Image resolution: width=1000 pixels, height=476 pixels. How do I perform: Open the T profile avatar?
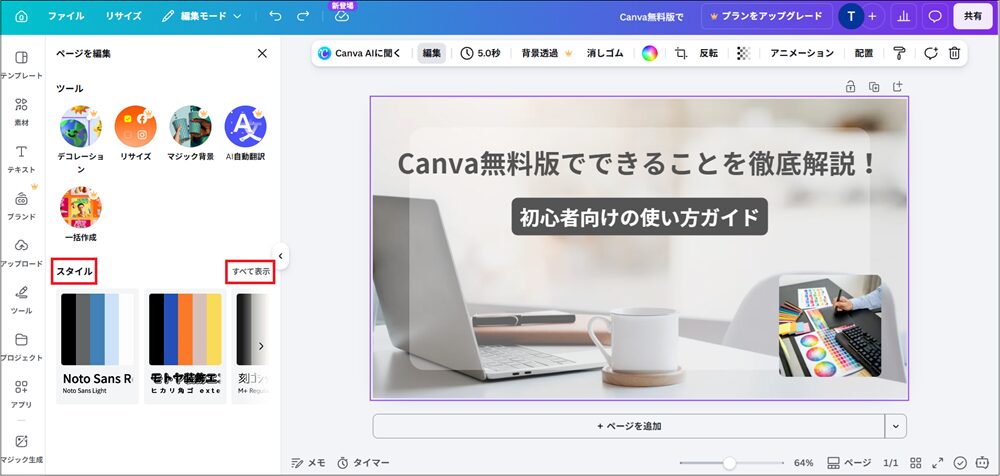click(x=851, y=17)
